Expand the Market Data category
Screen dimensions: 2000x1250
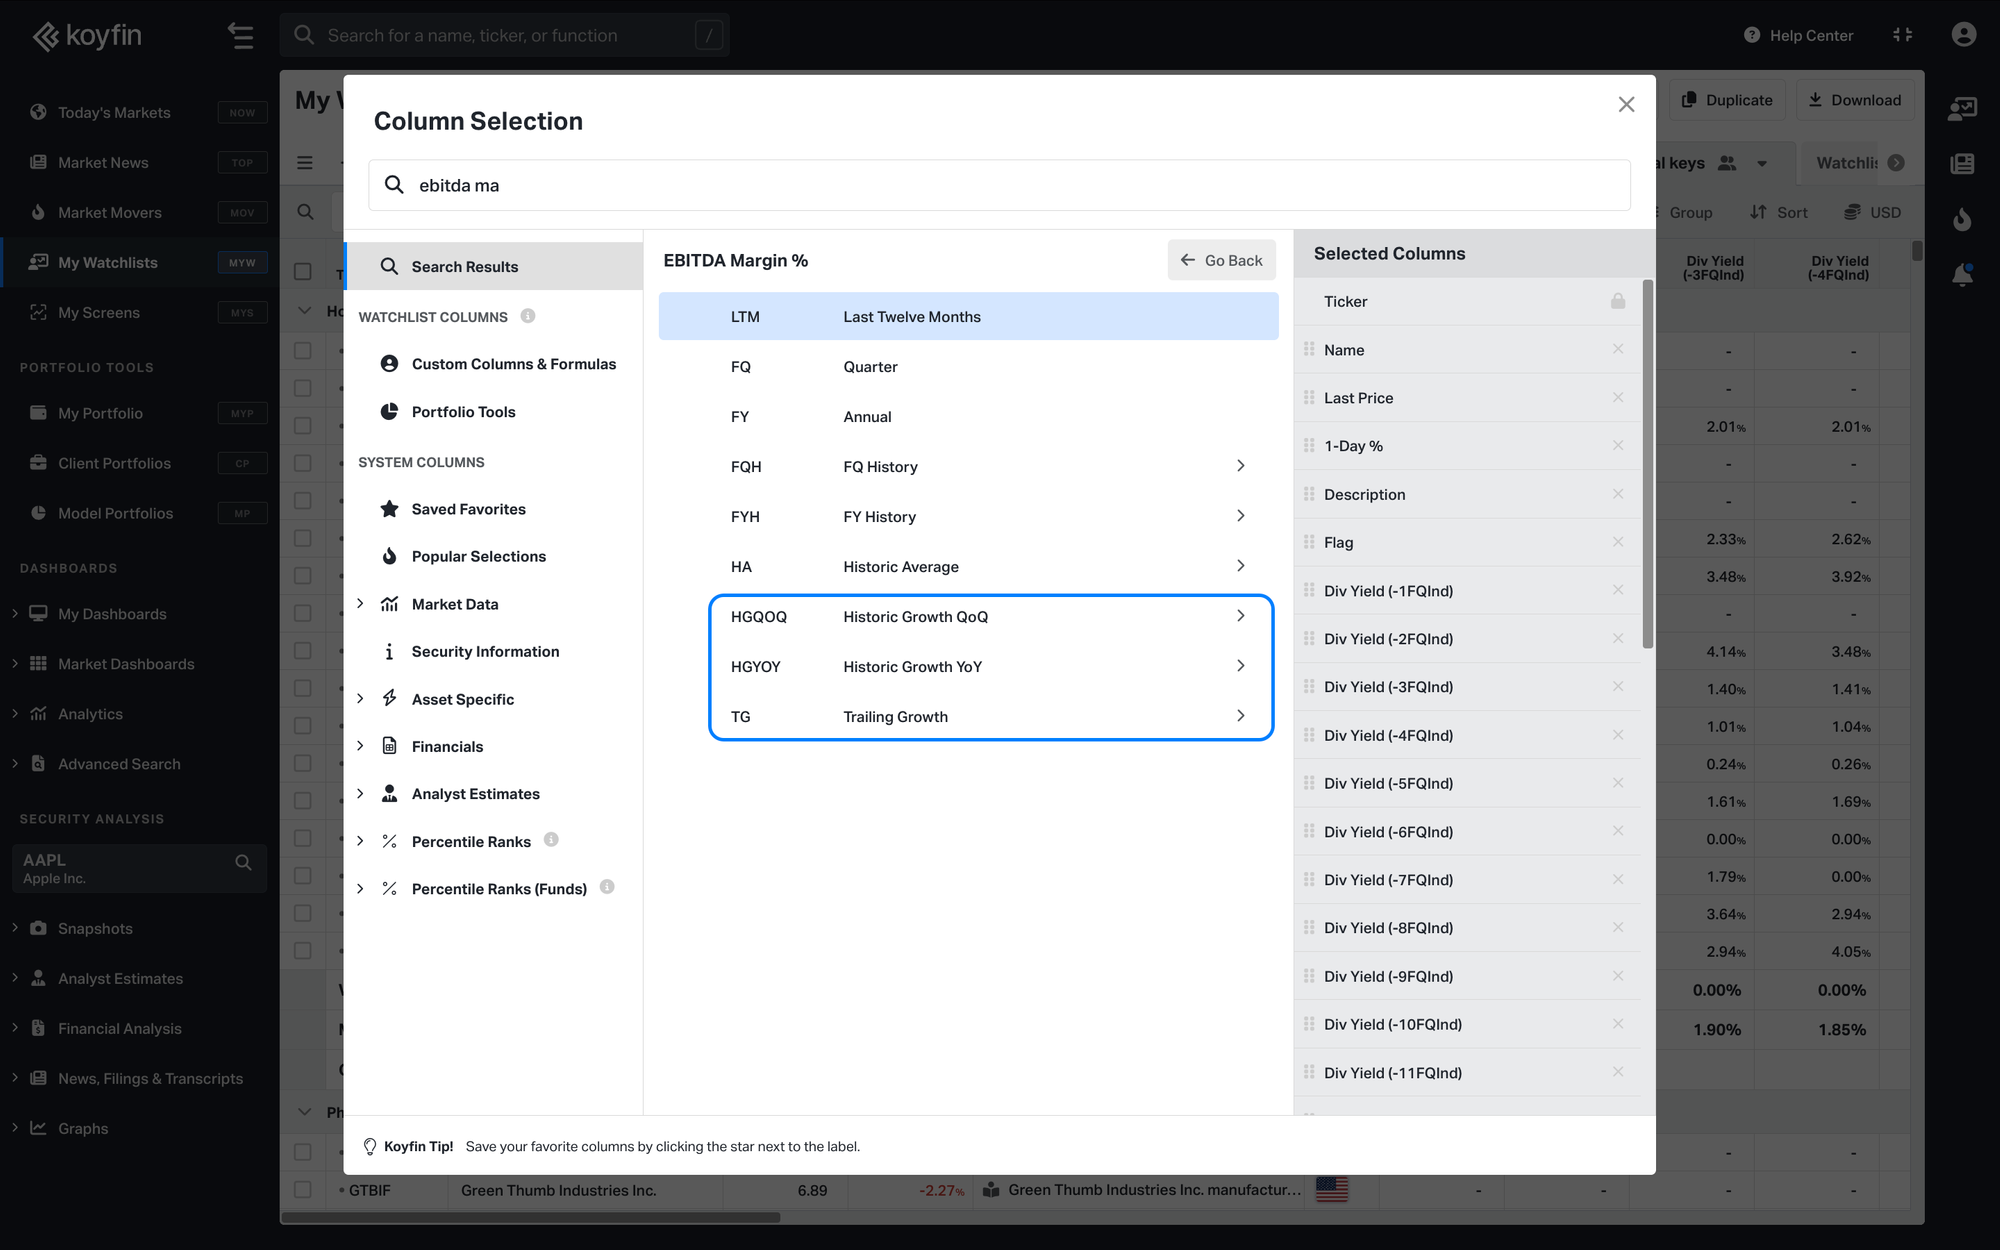(x=361, y=603)
